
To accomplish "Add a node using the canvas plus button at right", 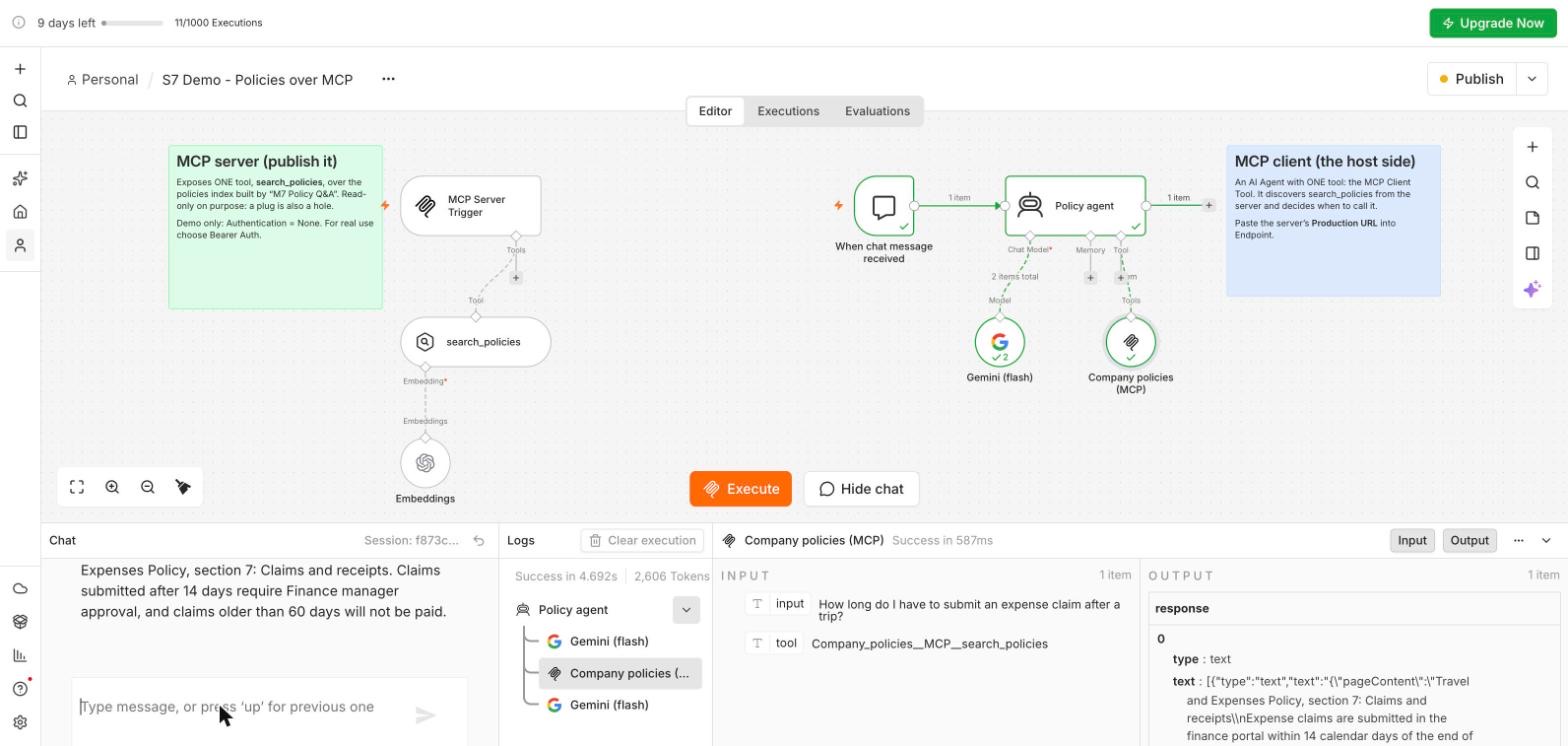I will pyautogui.click(x=1532, y=147).
